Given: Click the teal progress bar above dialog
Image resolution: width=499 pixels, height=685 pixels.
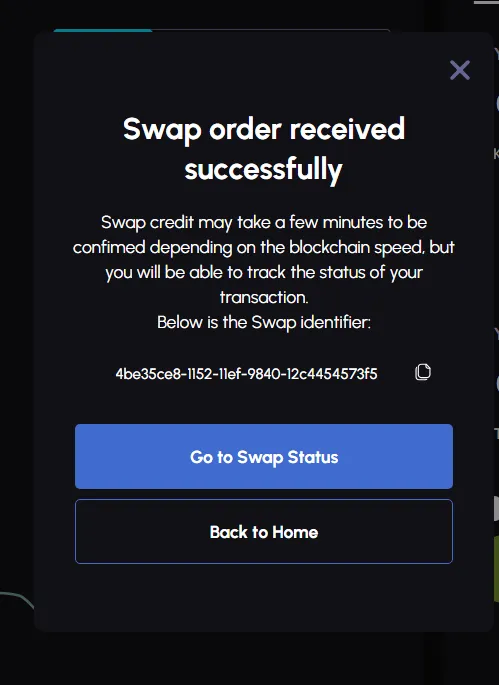Looking at the screenshot, I should pyautogui.click(x=103, y=30).
